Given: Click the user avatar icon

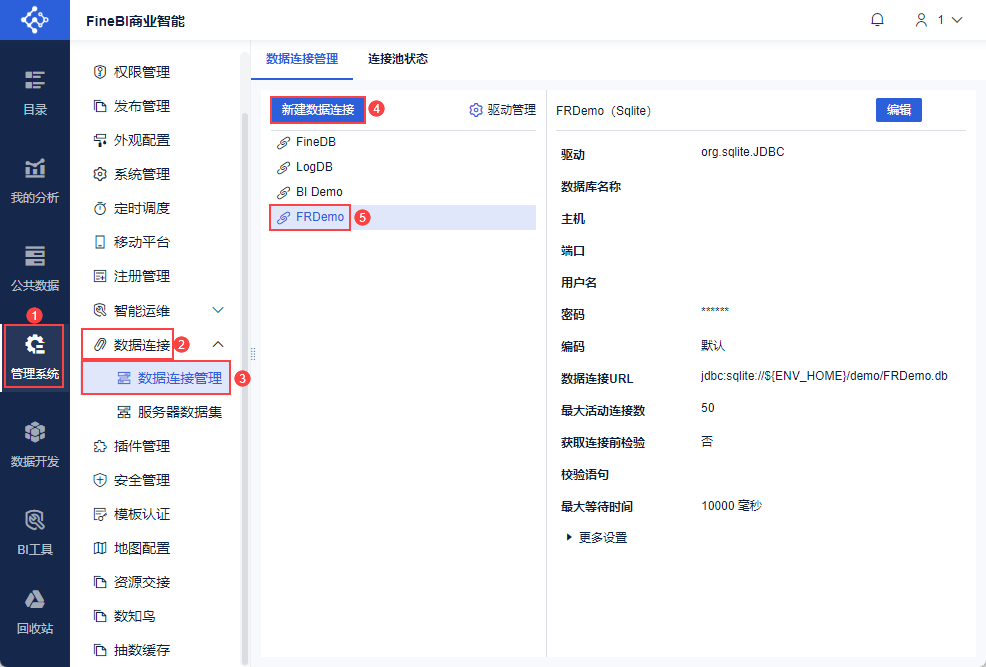Looking at the screenshot, I should (921, 20).
